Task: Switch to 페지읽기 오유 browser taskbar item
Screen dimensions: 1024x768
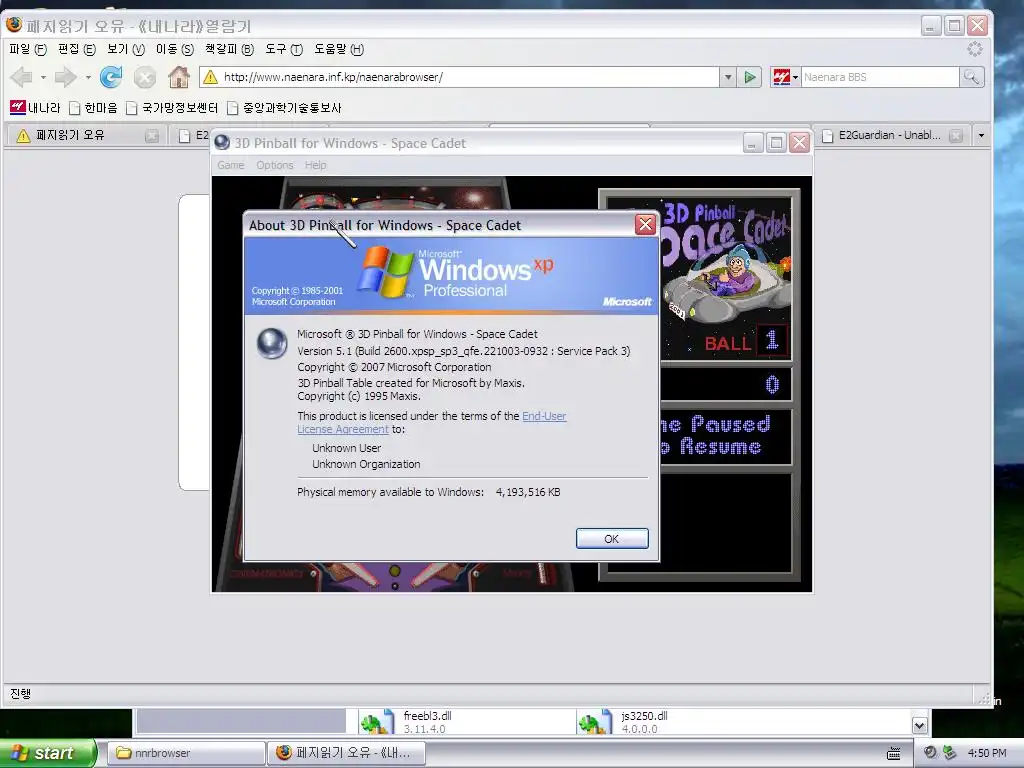Action: (x=347, y=753)
